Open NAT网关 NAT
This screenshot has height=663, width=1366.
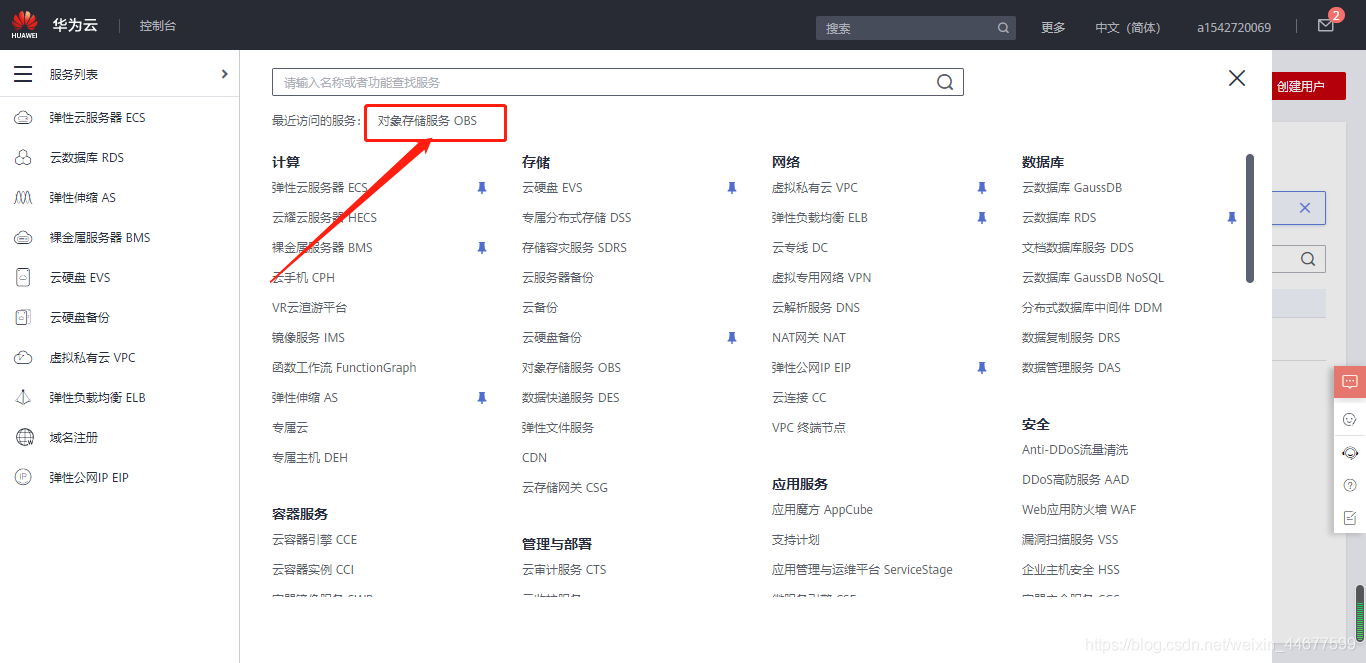point(809,338)
